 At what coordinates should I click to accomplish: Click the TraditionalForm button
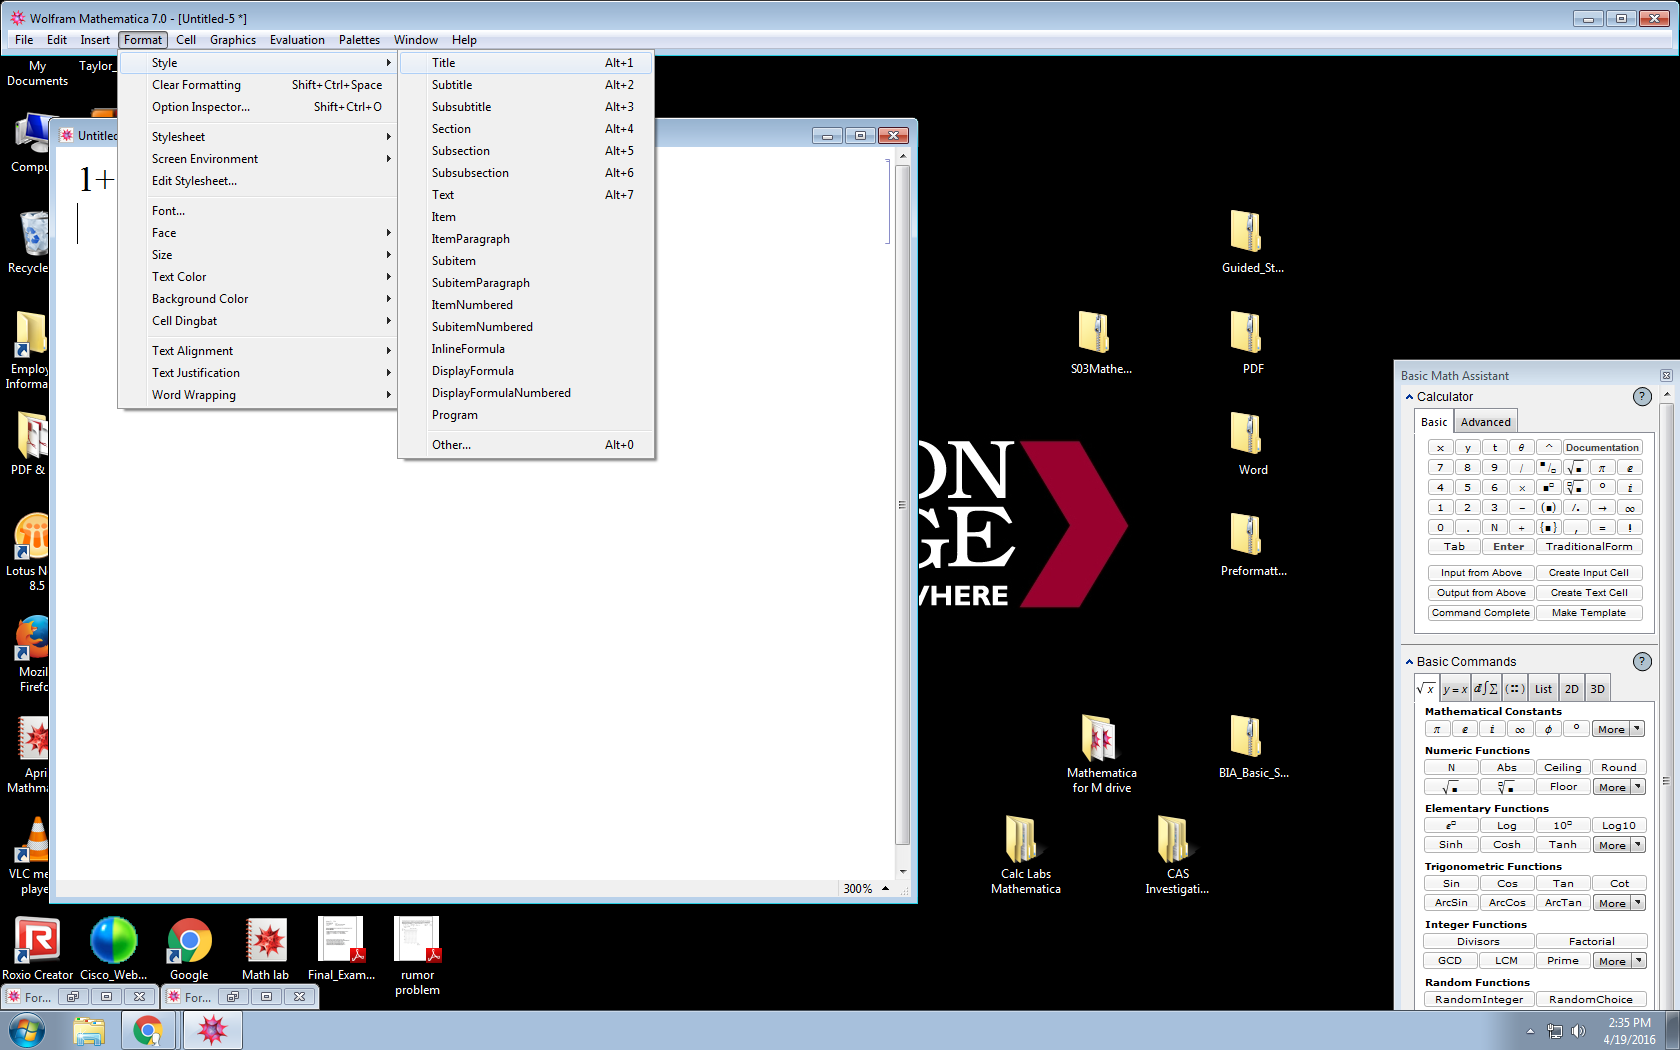pos(1589,547)
